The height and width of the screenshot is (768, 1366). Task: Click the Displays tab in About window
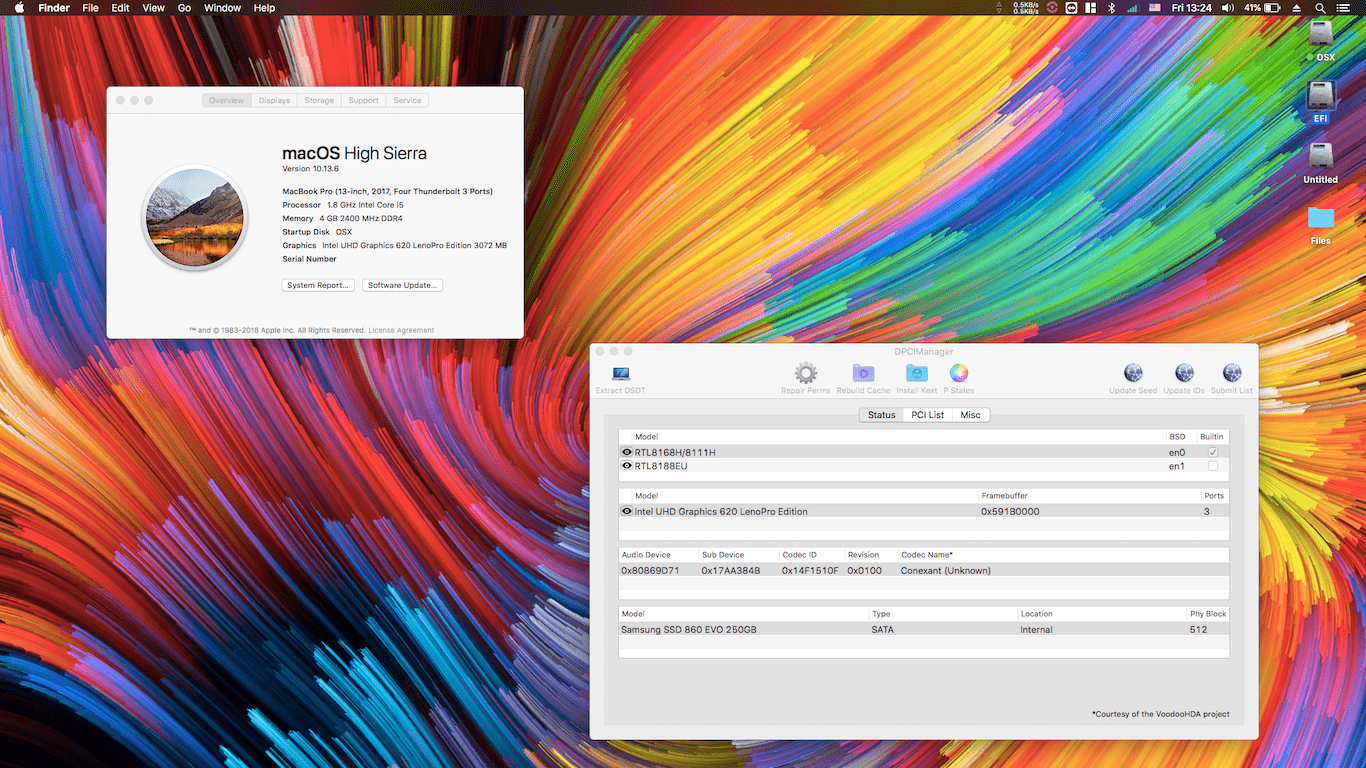(274, 100)
